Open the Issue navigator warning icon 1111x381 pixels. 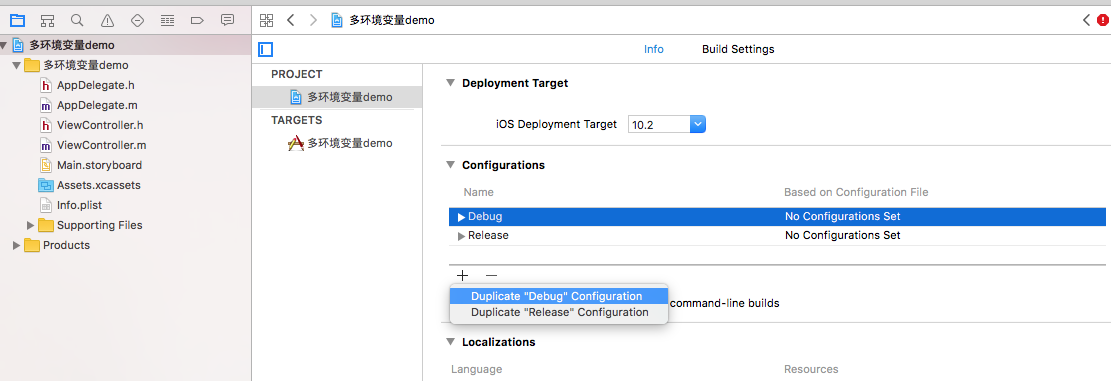[x=107, y=20]
